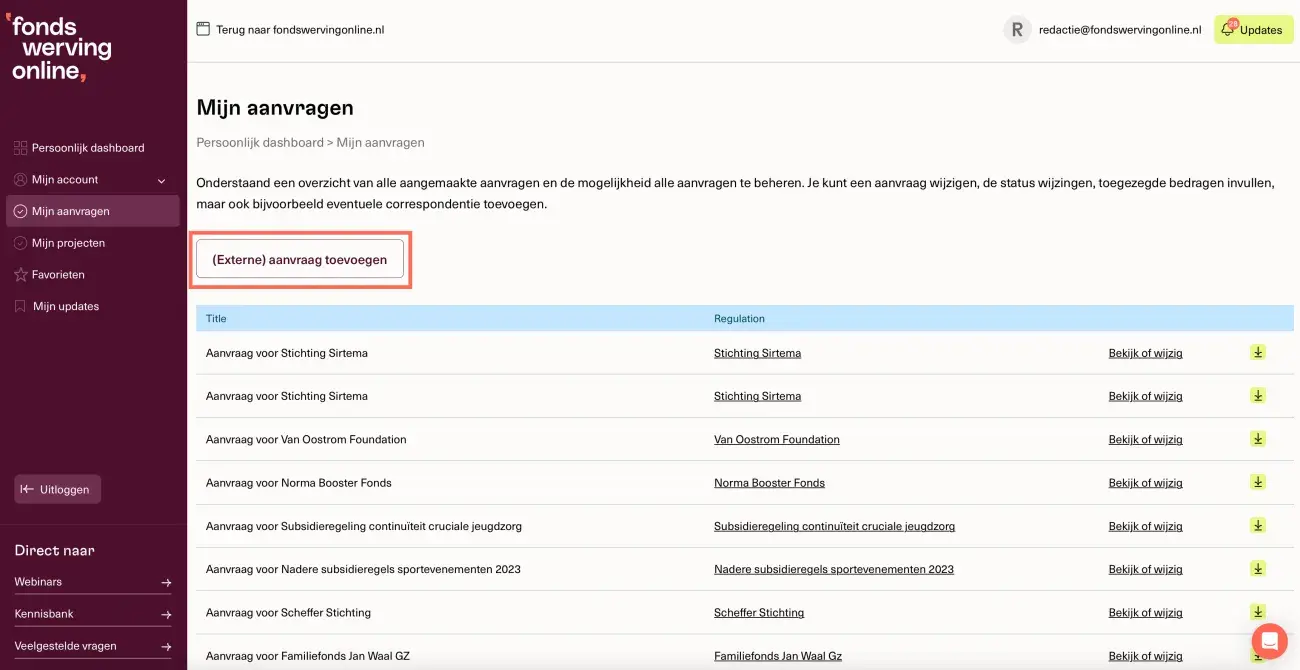Click the Updates bell icon
The image size is (1300, 670).
click(x=1228, y=29)
